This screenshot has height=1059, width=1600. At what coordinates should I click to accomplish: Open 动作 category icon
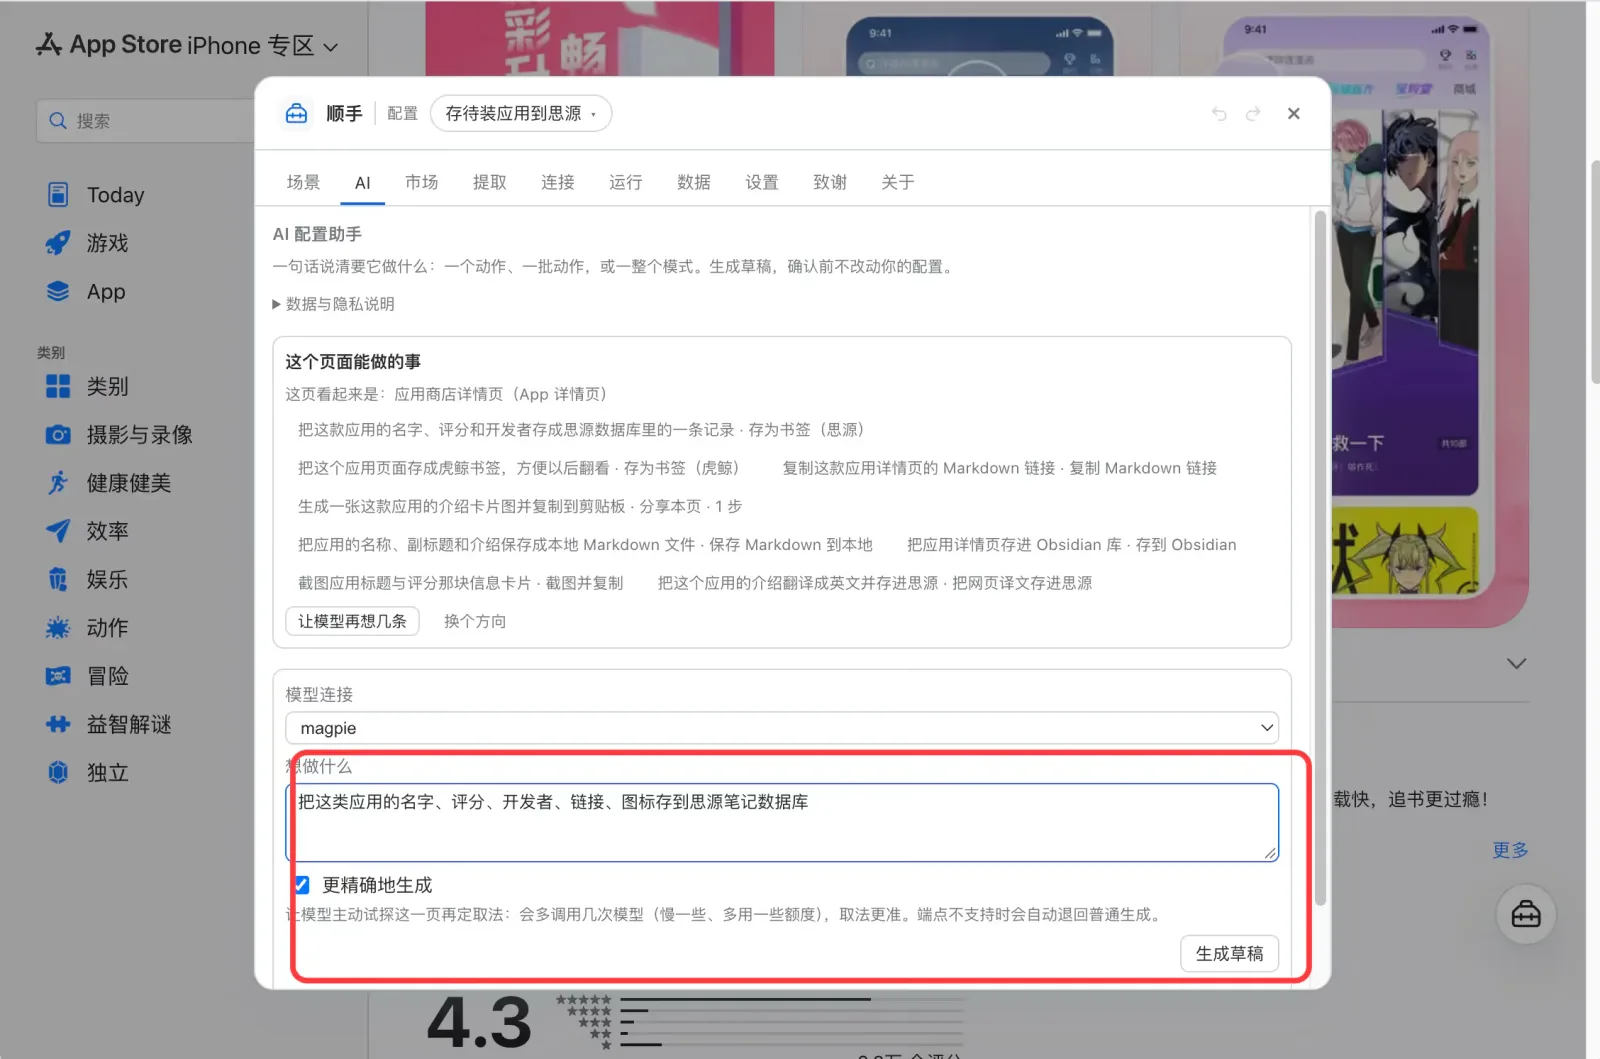click(58, 628)
